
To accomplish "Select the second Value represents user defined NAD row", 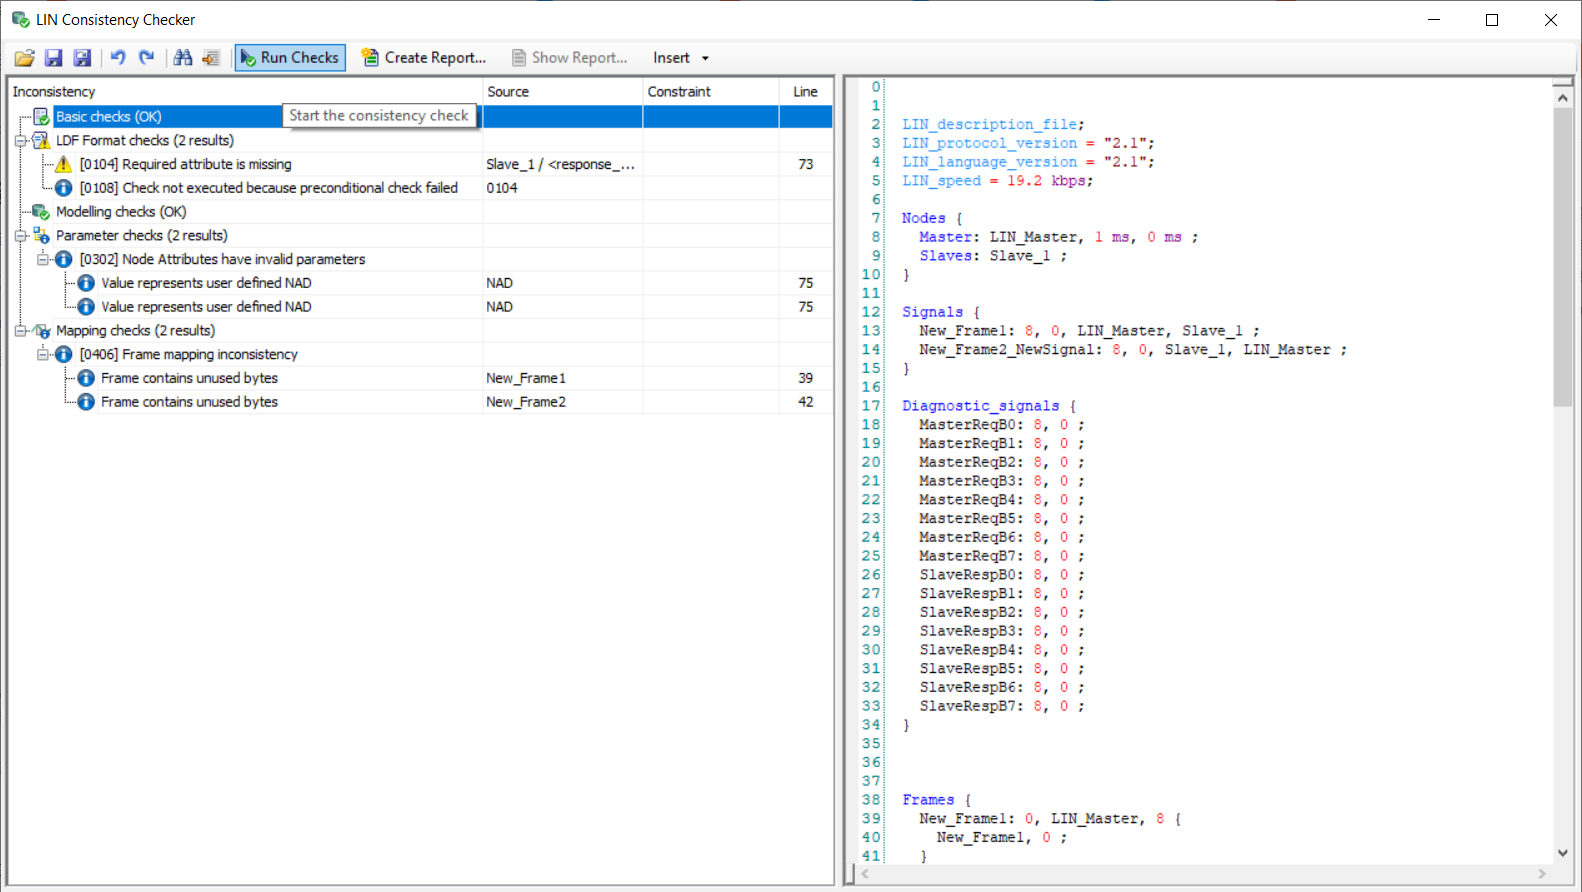I will click(206, 307).
